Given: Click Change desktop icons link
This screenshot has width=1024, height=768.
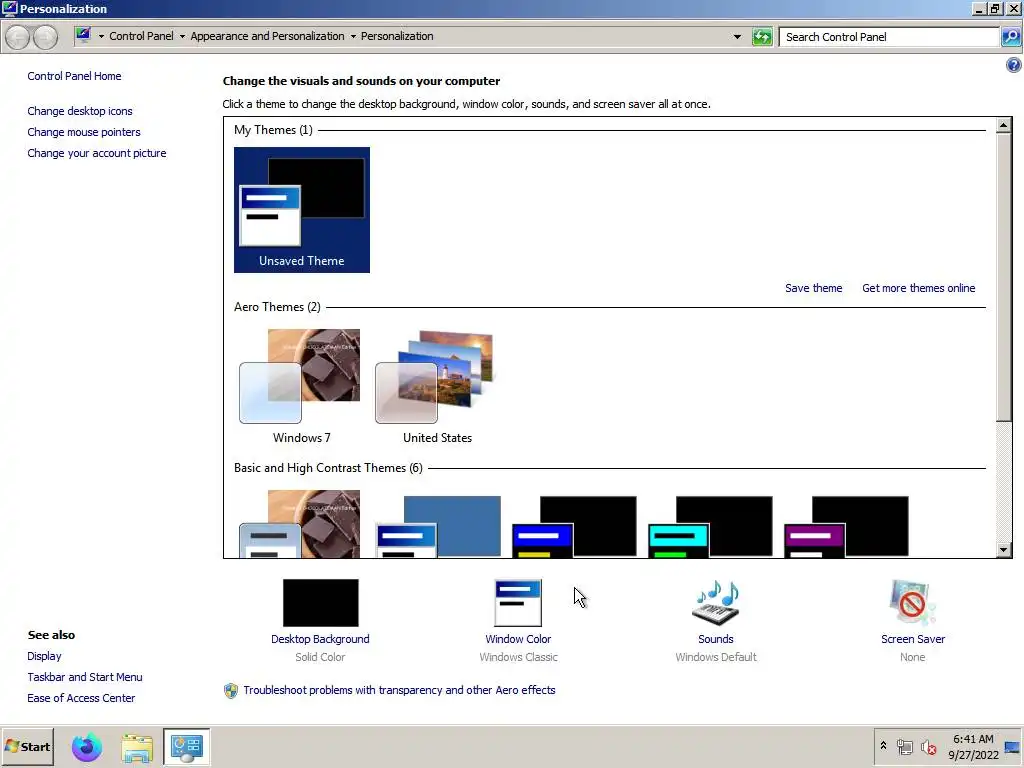Looking at the screenshot, I should [x=80, y=111].
